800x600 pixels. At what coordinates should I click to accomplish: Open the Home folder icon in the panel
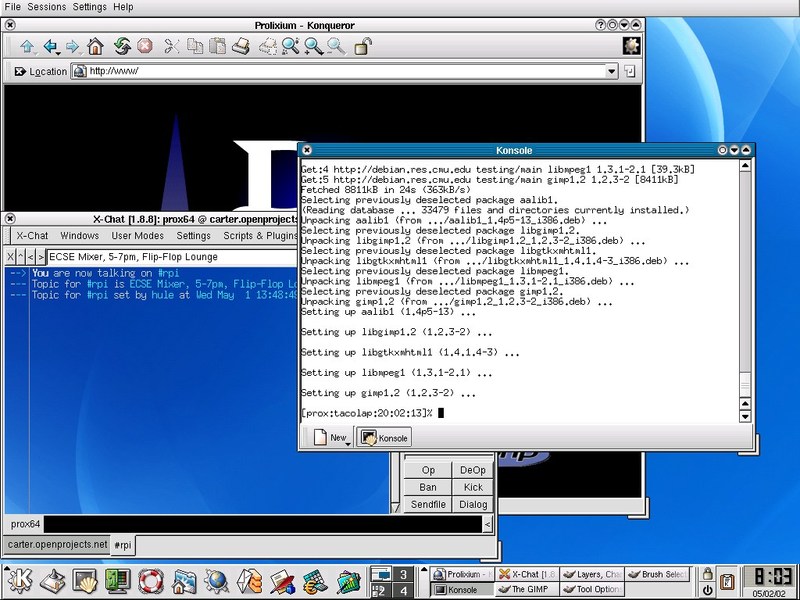184,581
